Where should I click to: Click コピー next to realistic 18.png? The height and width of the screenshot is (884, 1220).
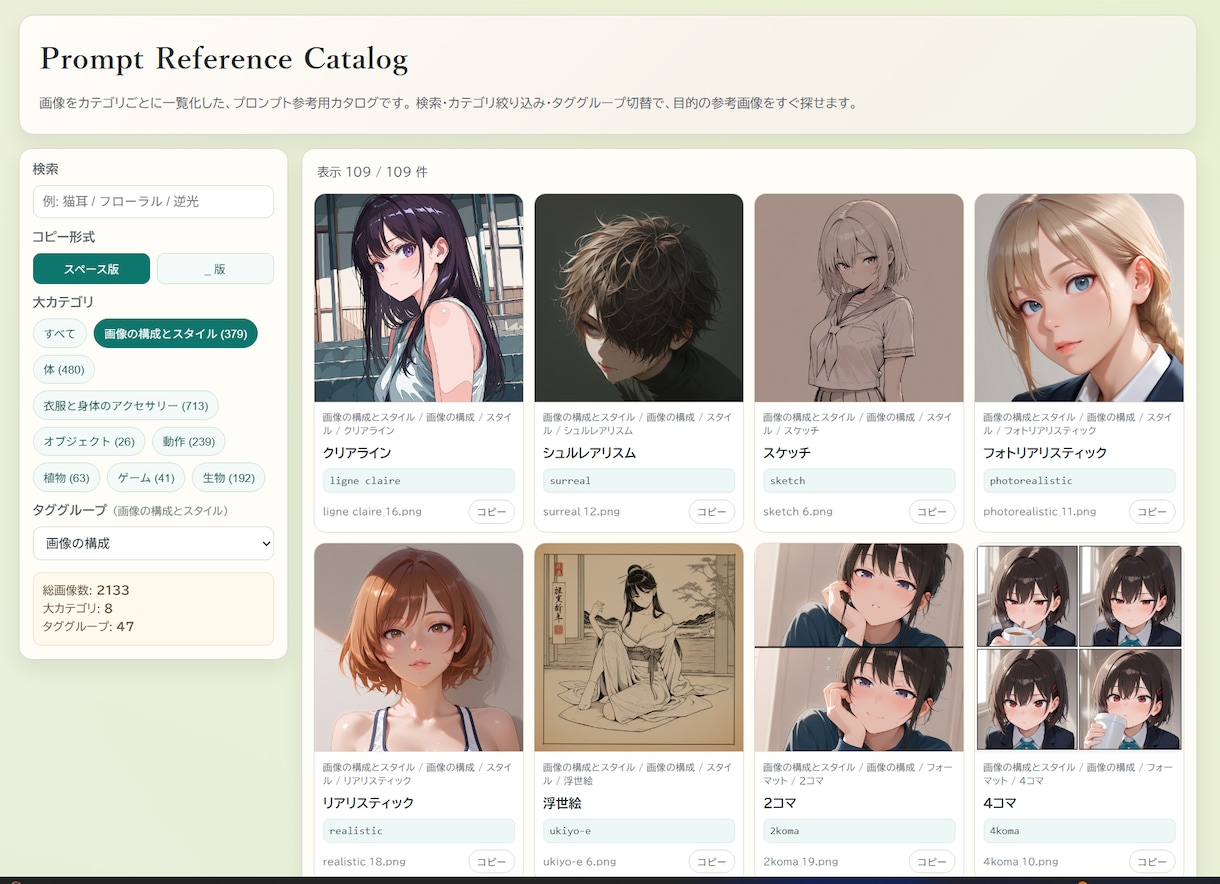(x=492, y=862)
